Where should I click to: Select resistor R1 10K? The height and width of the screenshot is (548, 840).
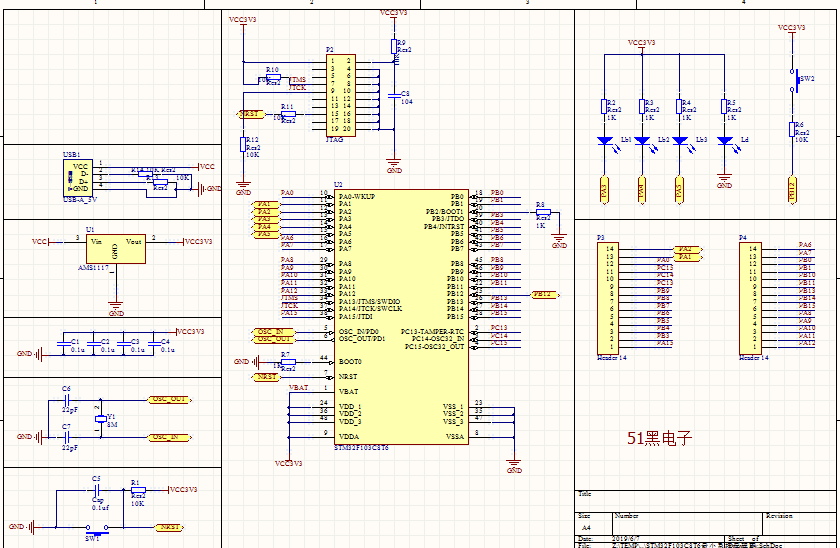[x=138, y=490]
